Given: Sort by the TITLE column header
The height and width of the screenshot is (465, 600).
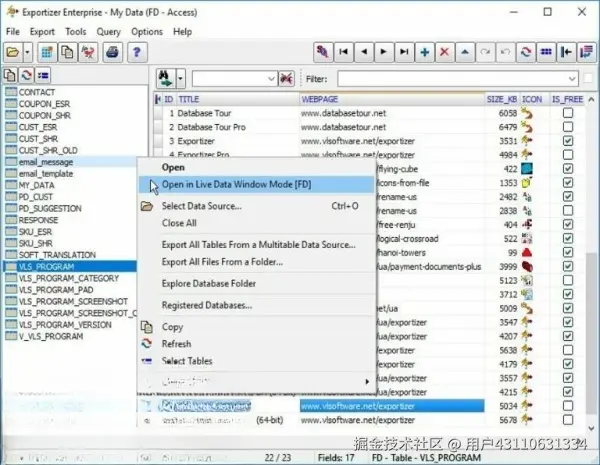Looking at the screenshot, I should 237,100.
